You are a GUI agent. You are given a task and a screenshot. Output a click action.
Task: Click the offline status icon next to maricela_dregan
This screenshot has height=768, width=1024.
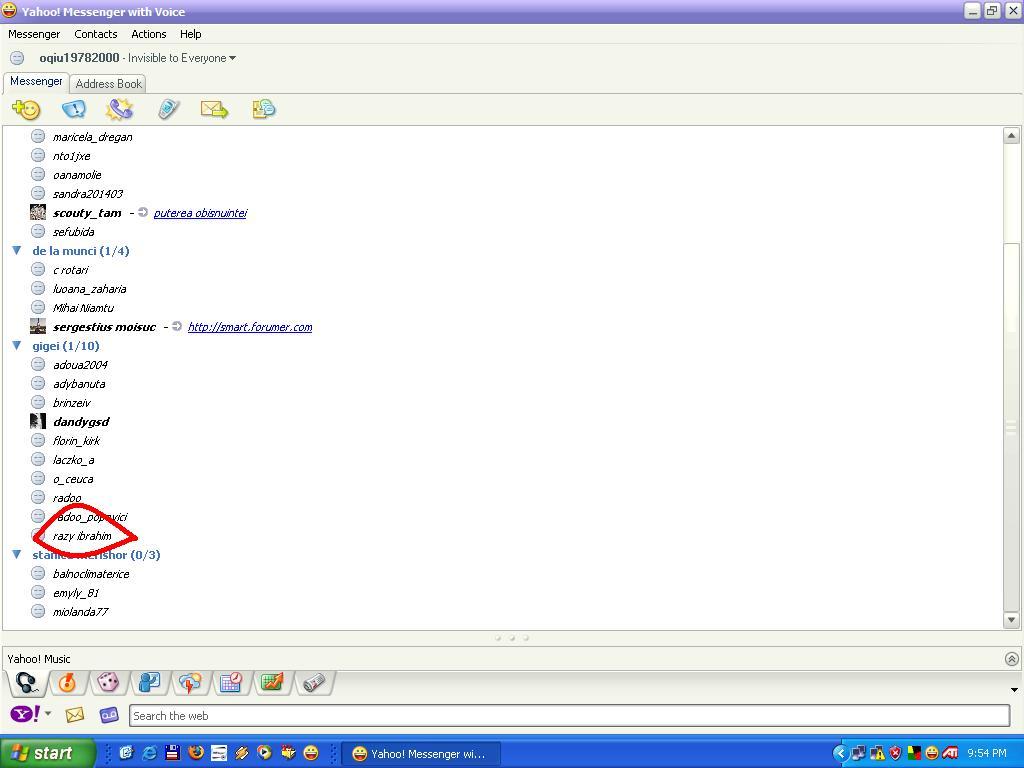point(38,136)
